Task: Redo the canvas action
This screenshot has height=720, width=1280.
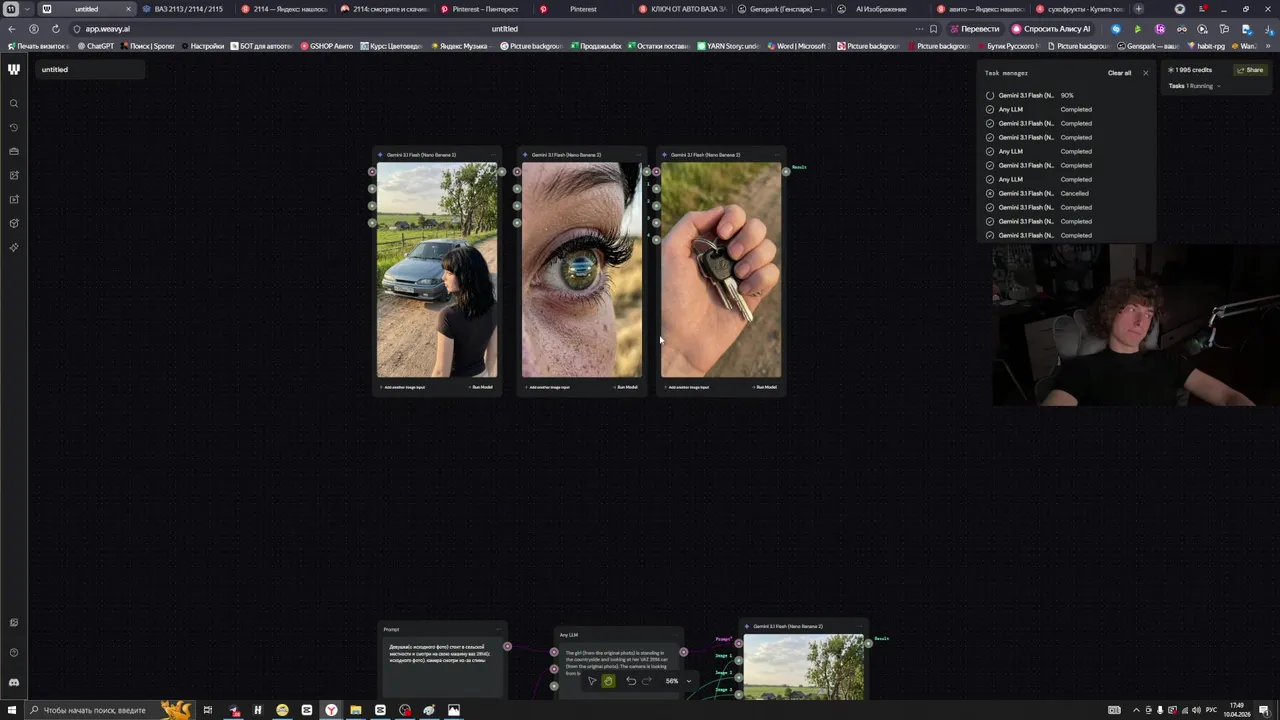Action: point(647,681)
